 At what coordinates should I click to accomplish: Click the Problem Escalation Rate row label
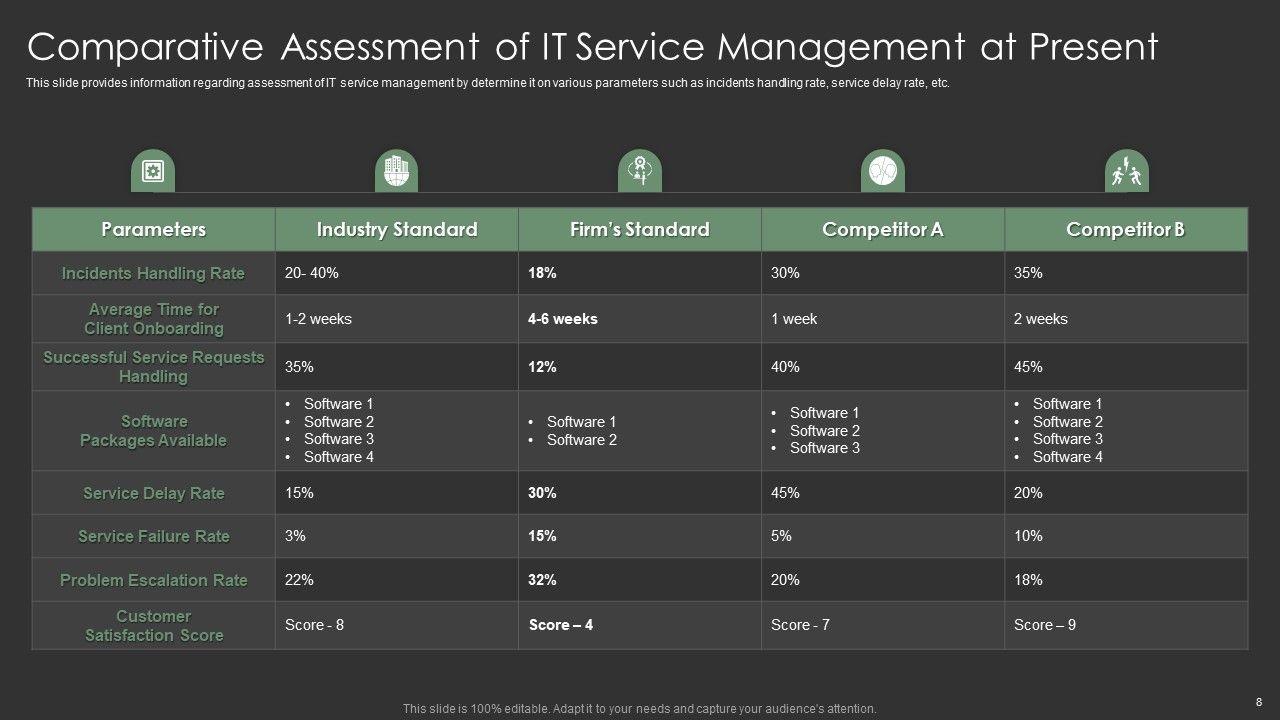153,580
